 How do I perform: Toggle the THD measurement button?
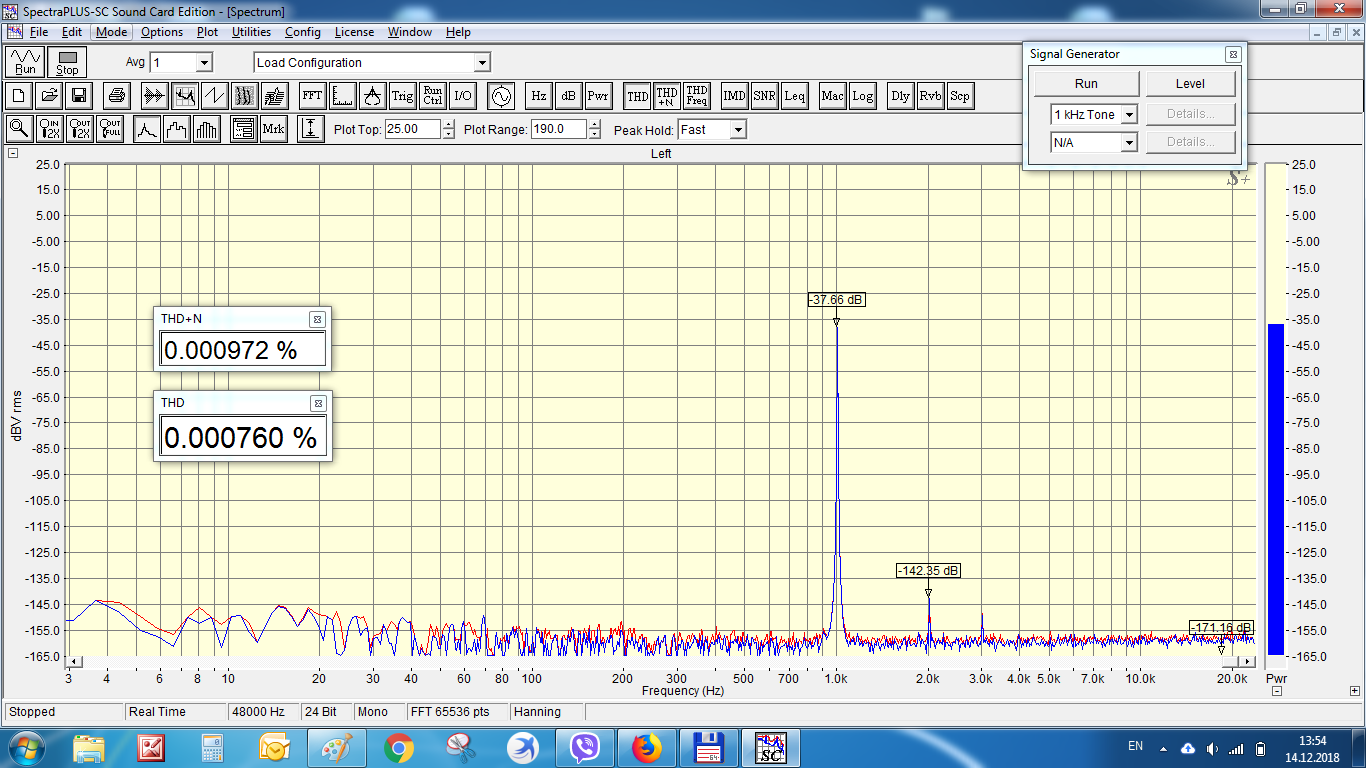pyautogui.click(x=637, y=96)
